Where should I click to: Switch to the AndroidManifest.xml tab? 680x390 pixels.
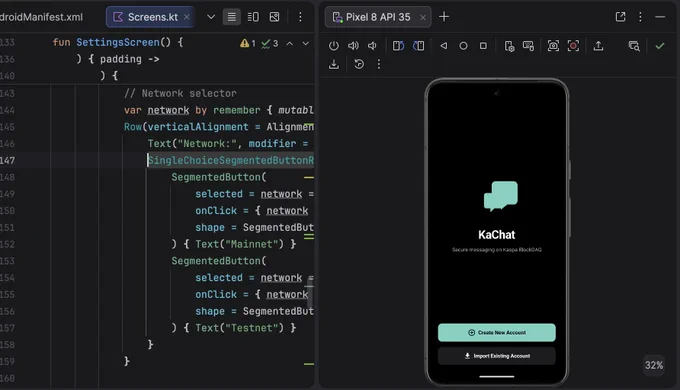[x=41, y=17]
